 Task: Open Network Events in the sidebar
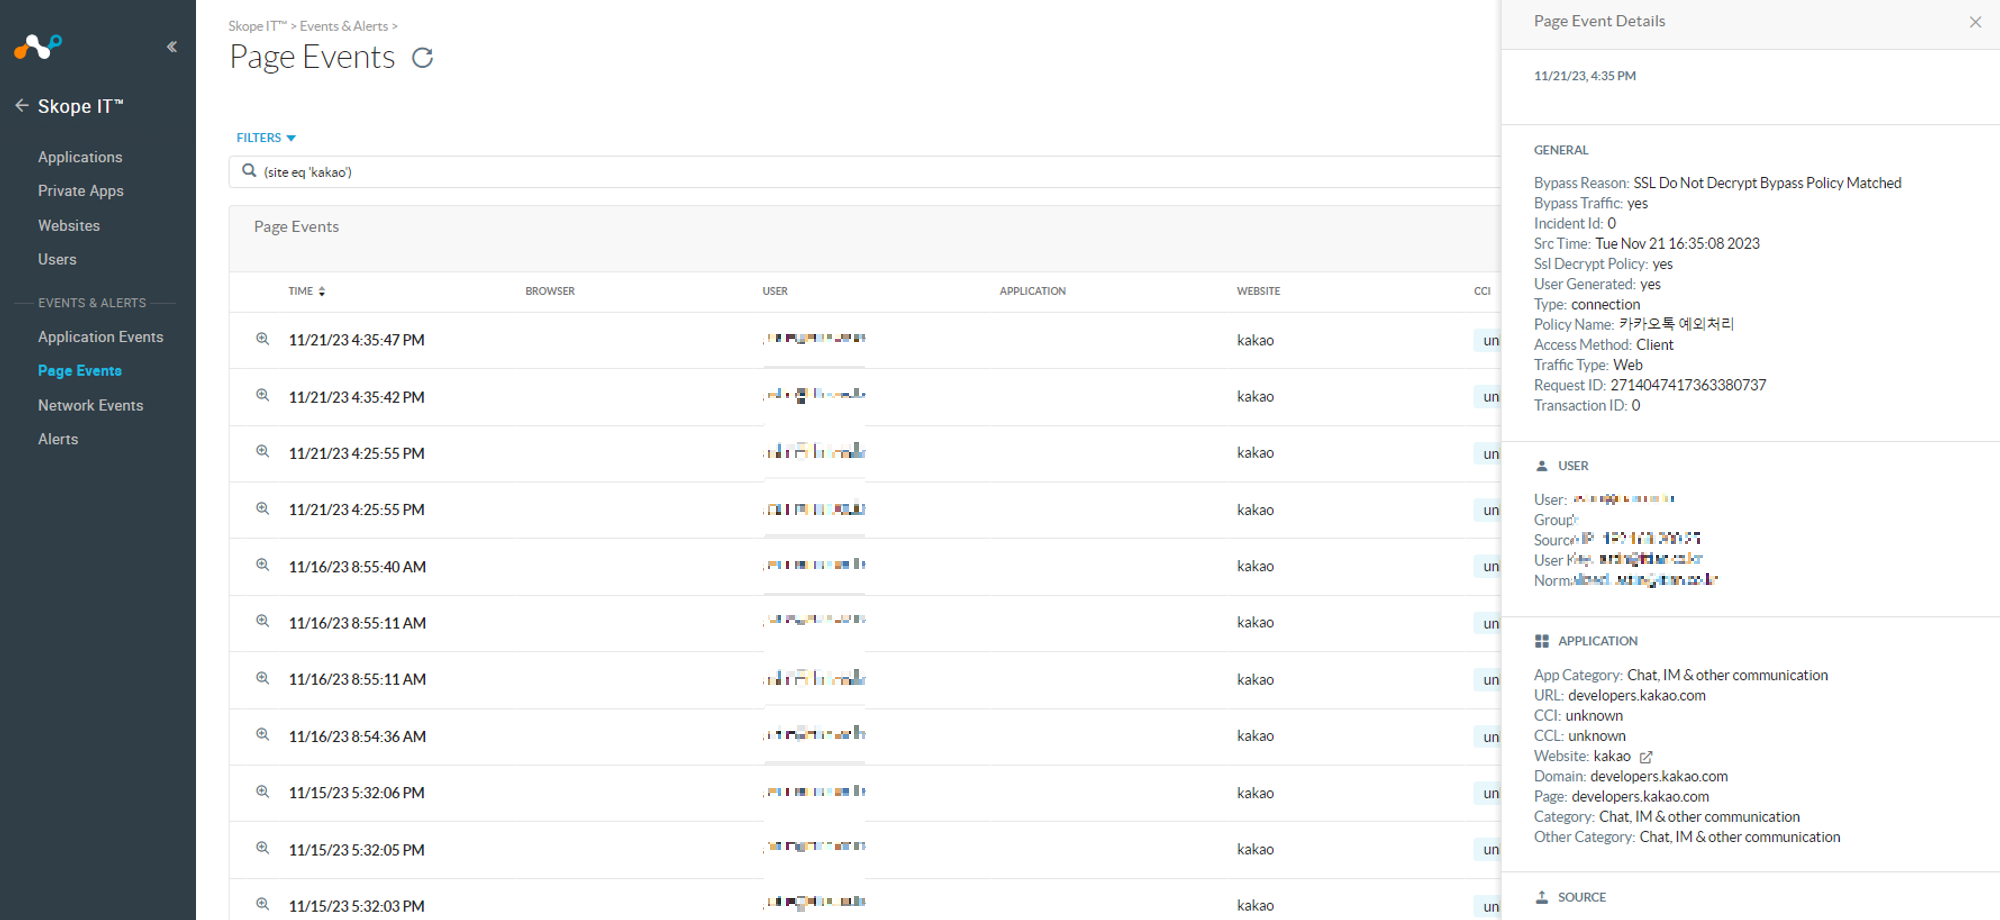91,405
